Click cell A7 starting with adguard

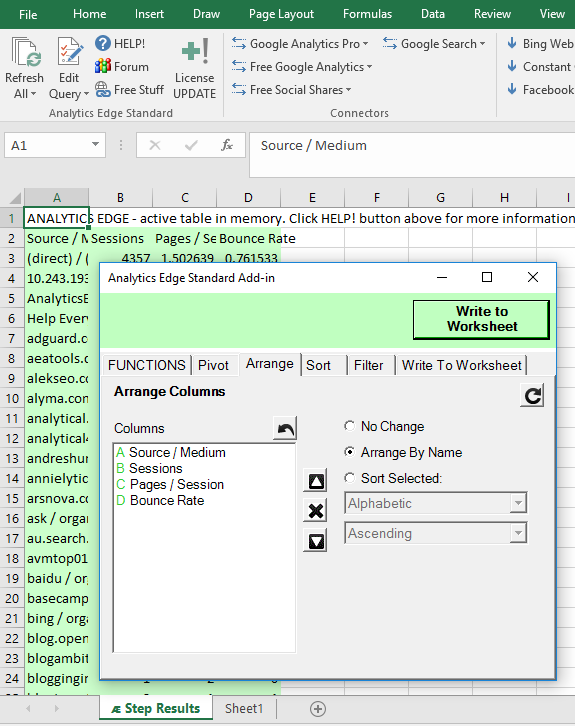(56, 338)
